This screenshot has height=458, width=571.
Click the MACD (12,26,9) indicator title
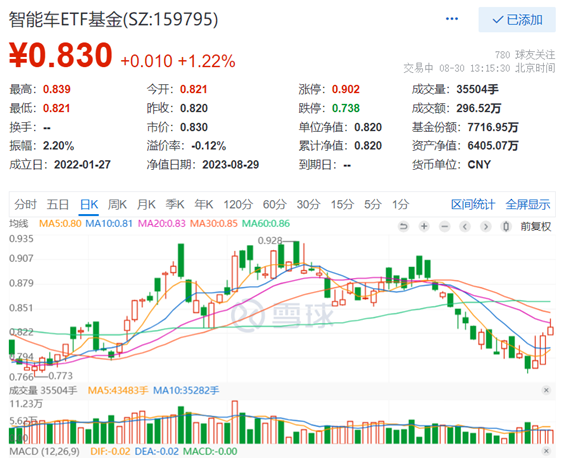(x=44, y=451)
